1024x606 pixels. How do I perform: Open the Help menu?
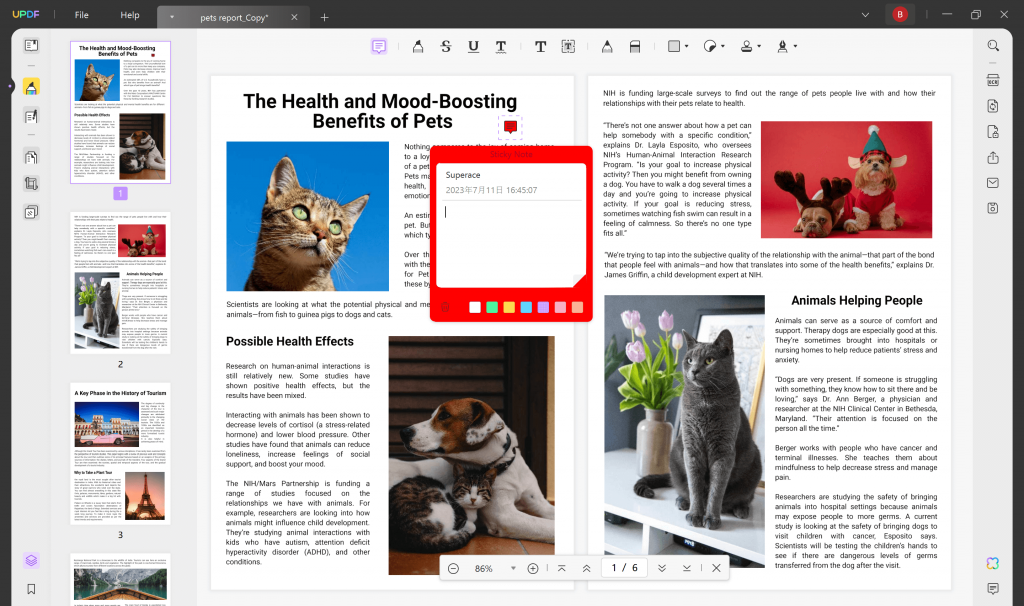tap(130, 15)
